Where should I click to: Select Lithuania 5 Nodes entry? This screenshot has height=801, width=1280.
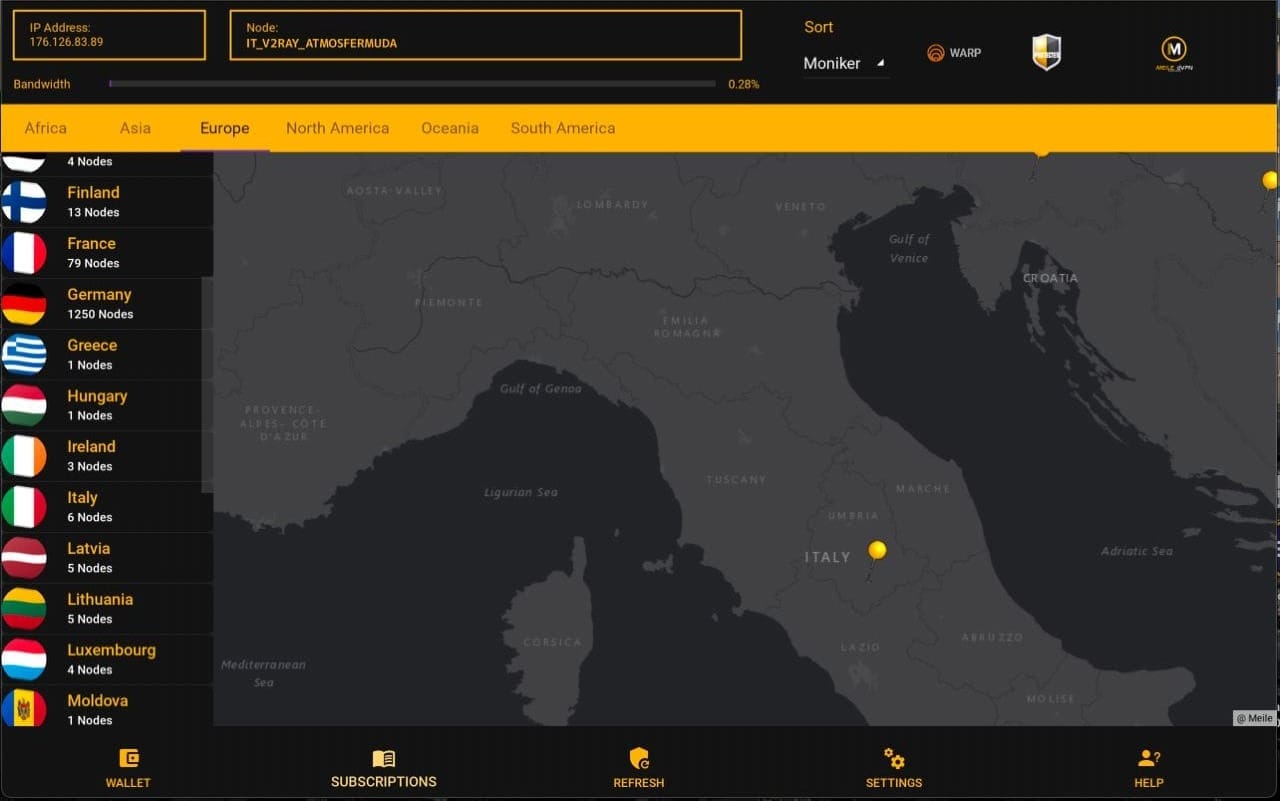107,609
